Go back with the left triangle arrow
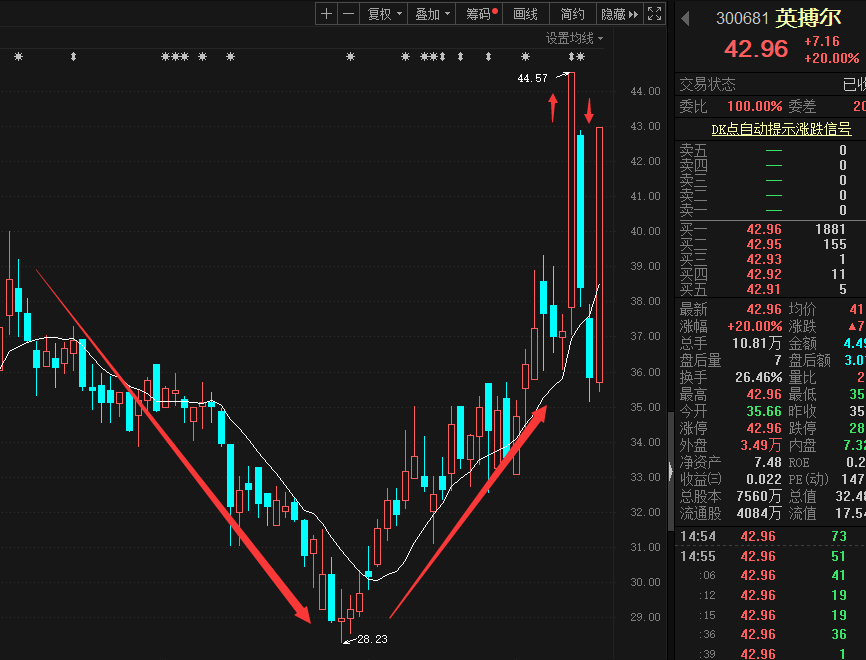This screenshot has width=866, height=660. point(685,19)
